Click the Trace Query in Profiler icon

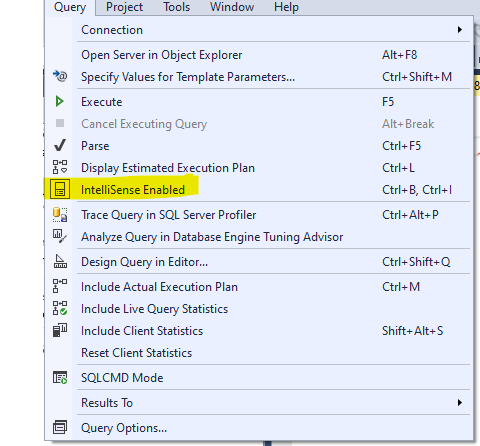[60, 214]
